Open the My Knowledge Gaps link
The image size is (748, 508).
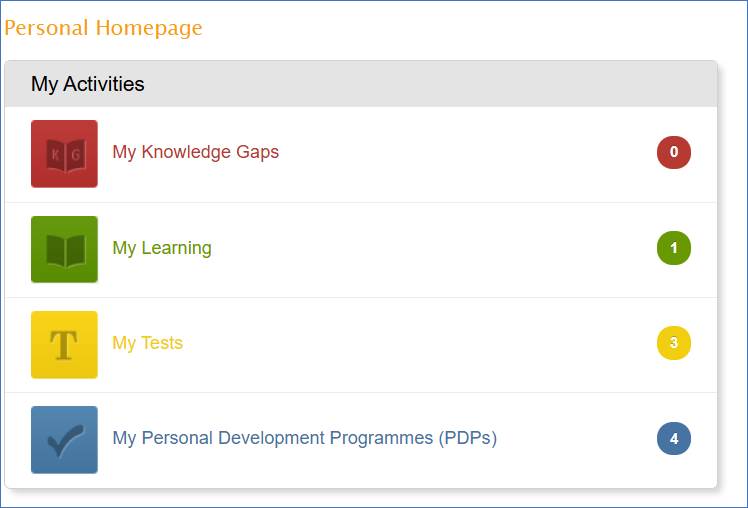coord(195,152)
